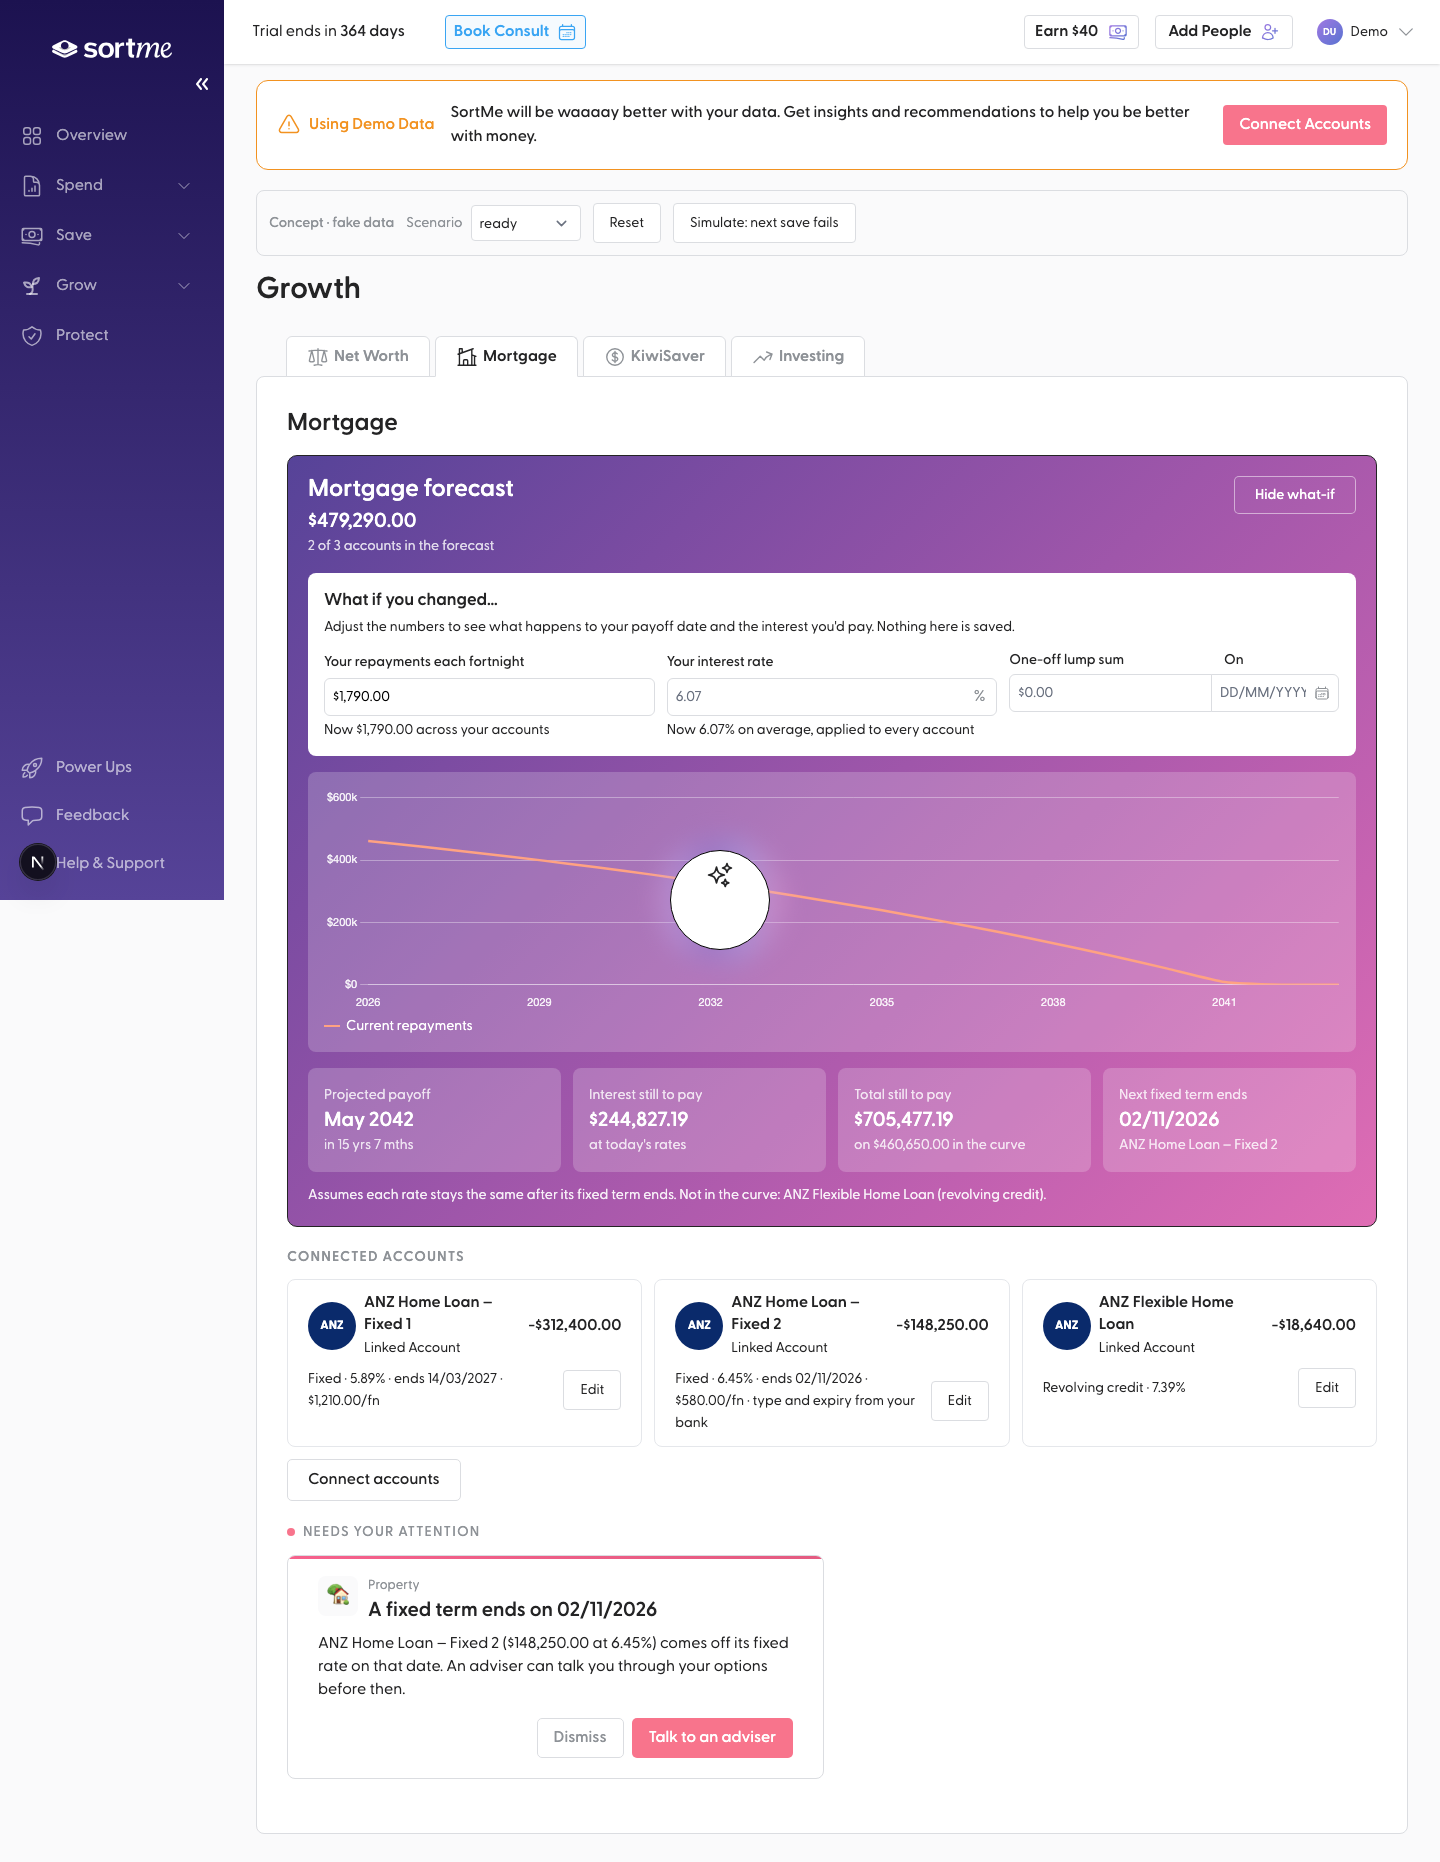Click the SortMe logo
Image resolution: width=1440 pixels, height=1862 pixels.
click(x=112, y=48)
